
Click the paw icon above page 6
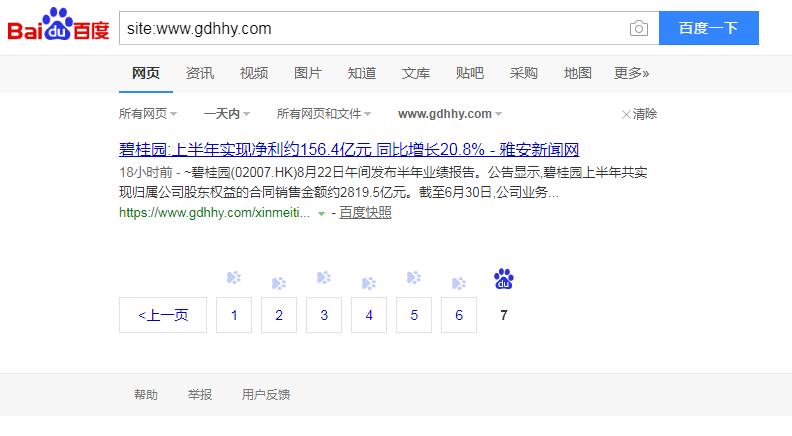coord(459,283)
